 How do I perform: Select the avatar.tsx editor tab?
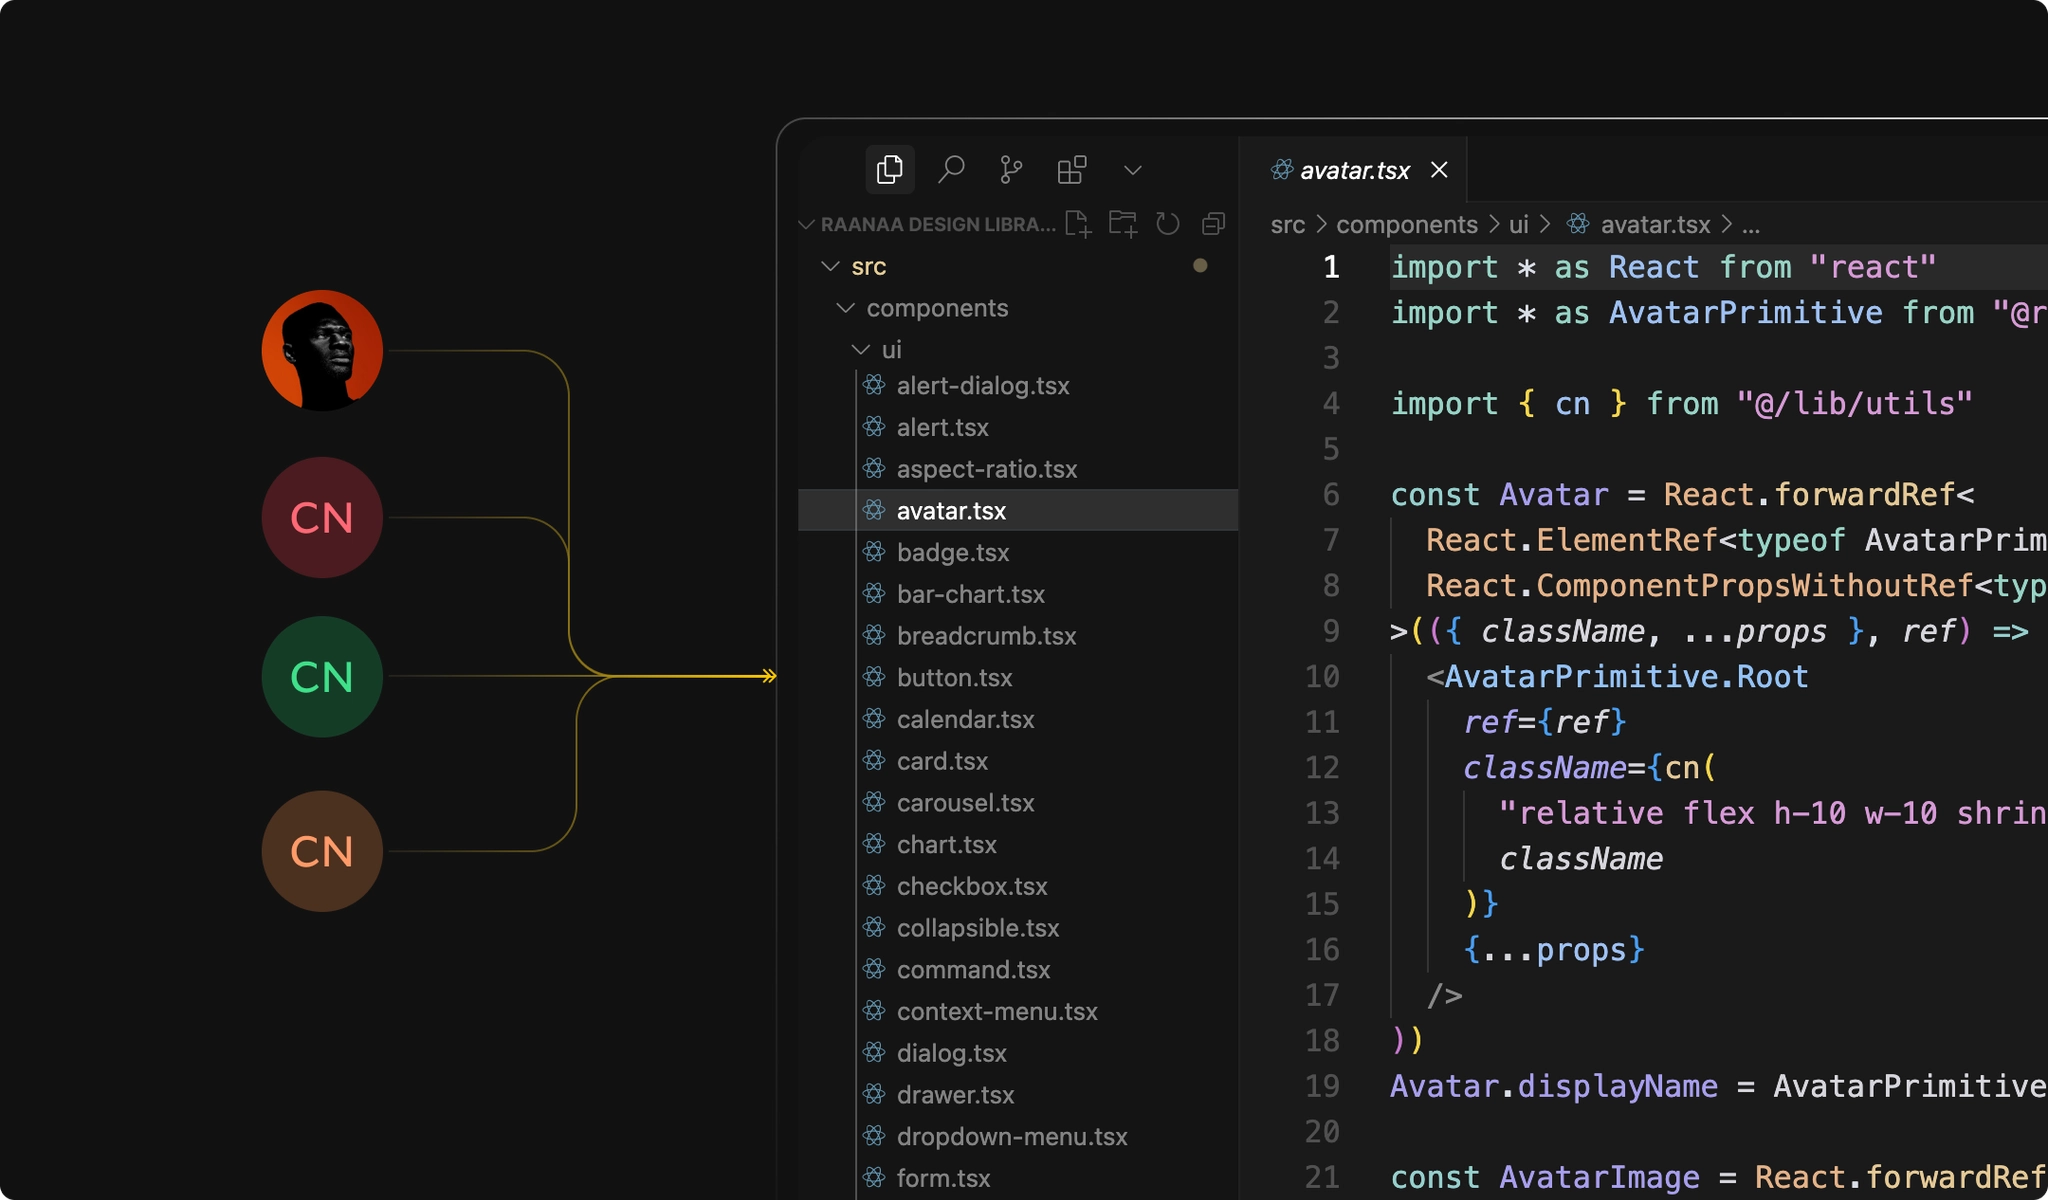[1354, 170]
